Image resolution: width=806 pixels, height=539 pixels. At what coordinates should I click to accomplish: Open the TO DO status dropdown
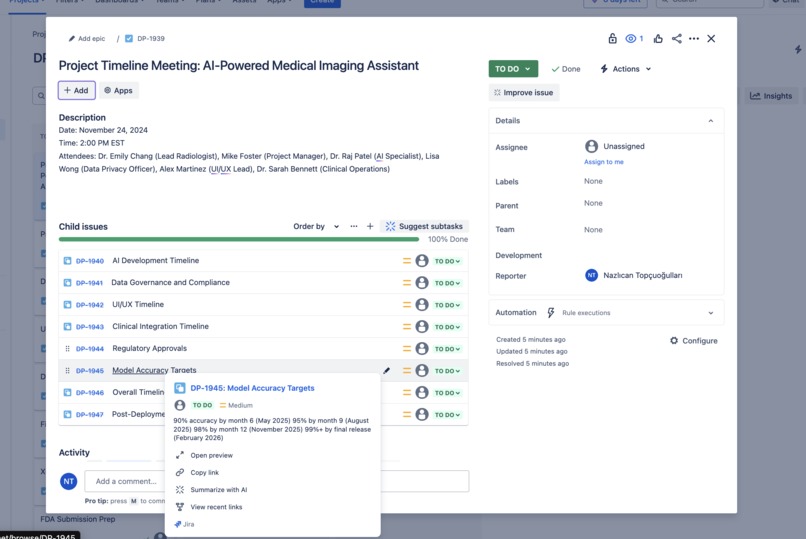pos(513,69)
